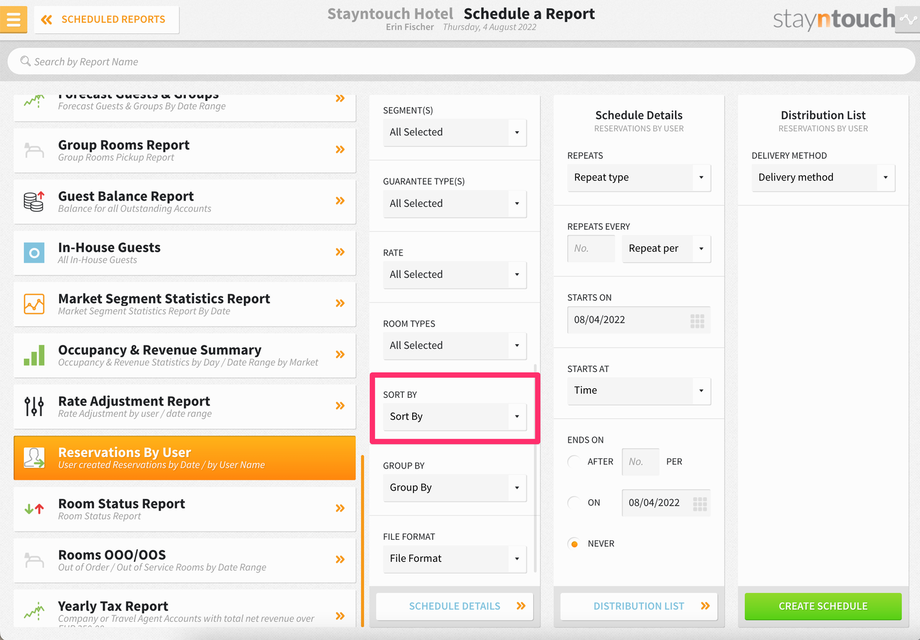920x640 pixels.
Task: Click the Repeats Every number field
Action: (591, 249)
